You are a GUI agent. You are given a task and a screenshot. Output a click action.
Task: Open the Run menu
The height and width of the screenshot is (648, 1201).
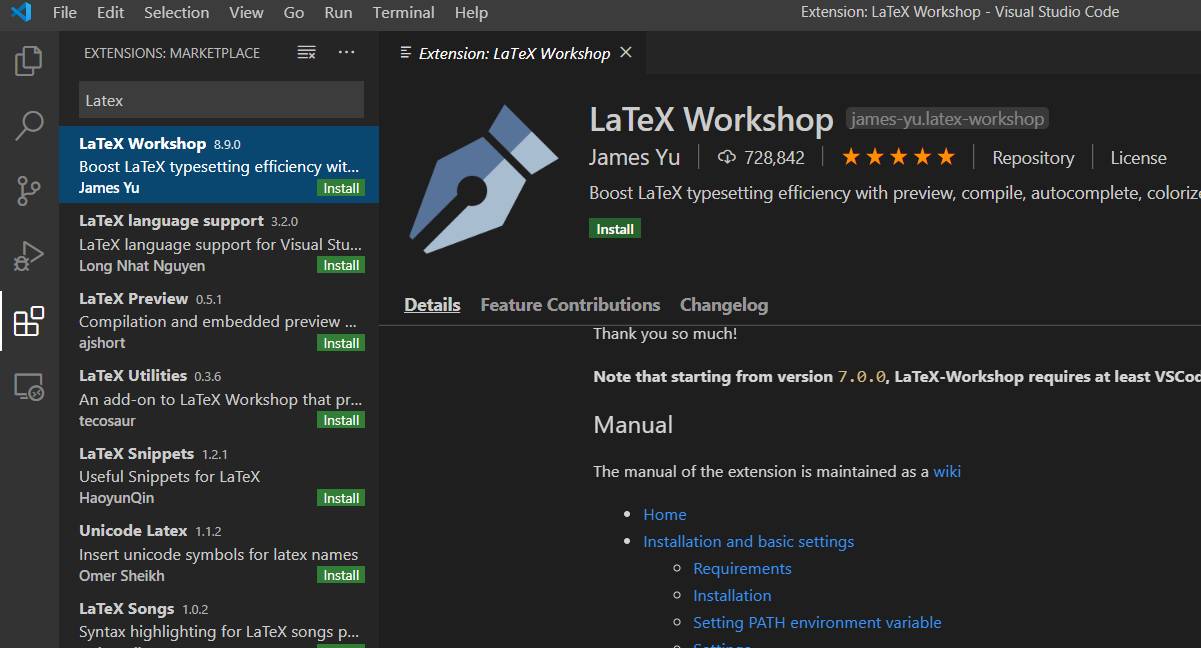pos(339,13)
